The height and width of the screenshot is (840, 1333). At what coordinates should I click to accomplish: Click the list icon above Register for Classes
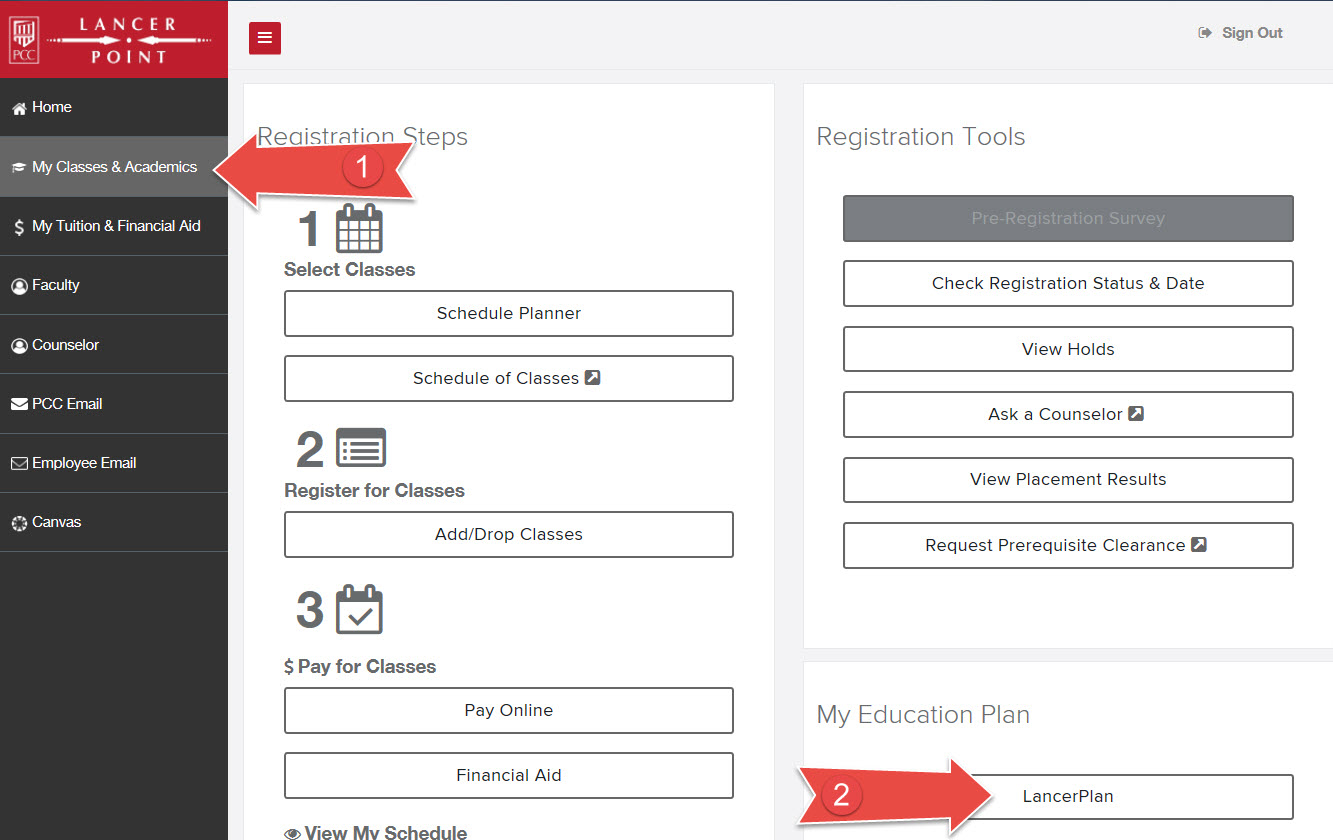pos(361,449)
